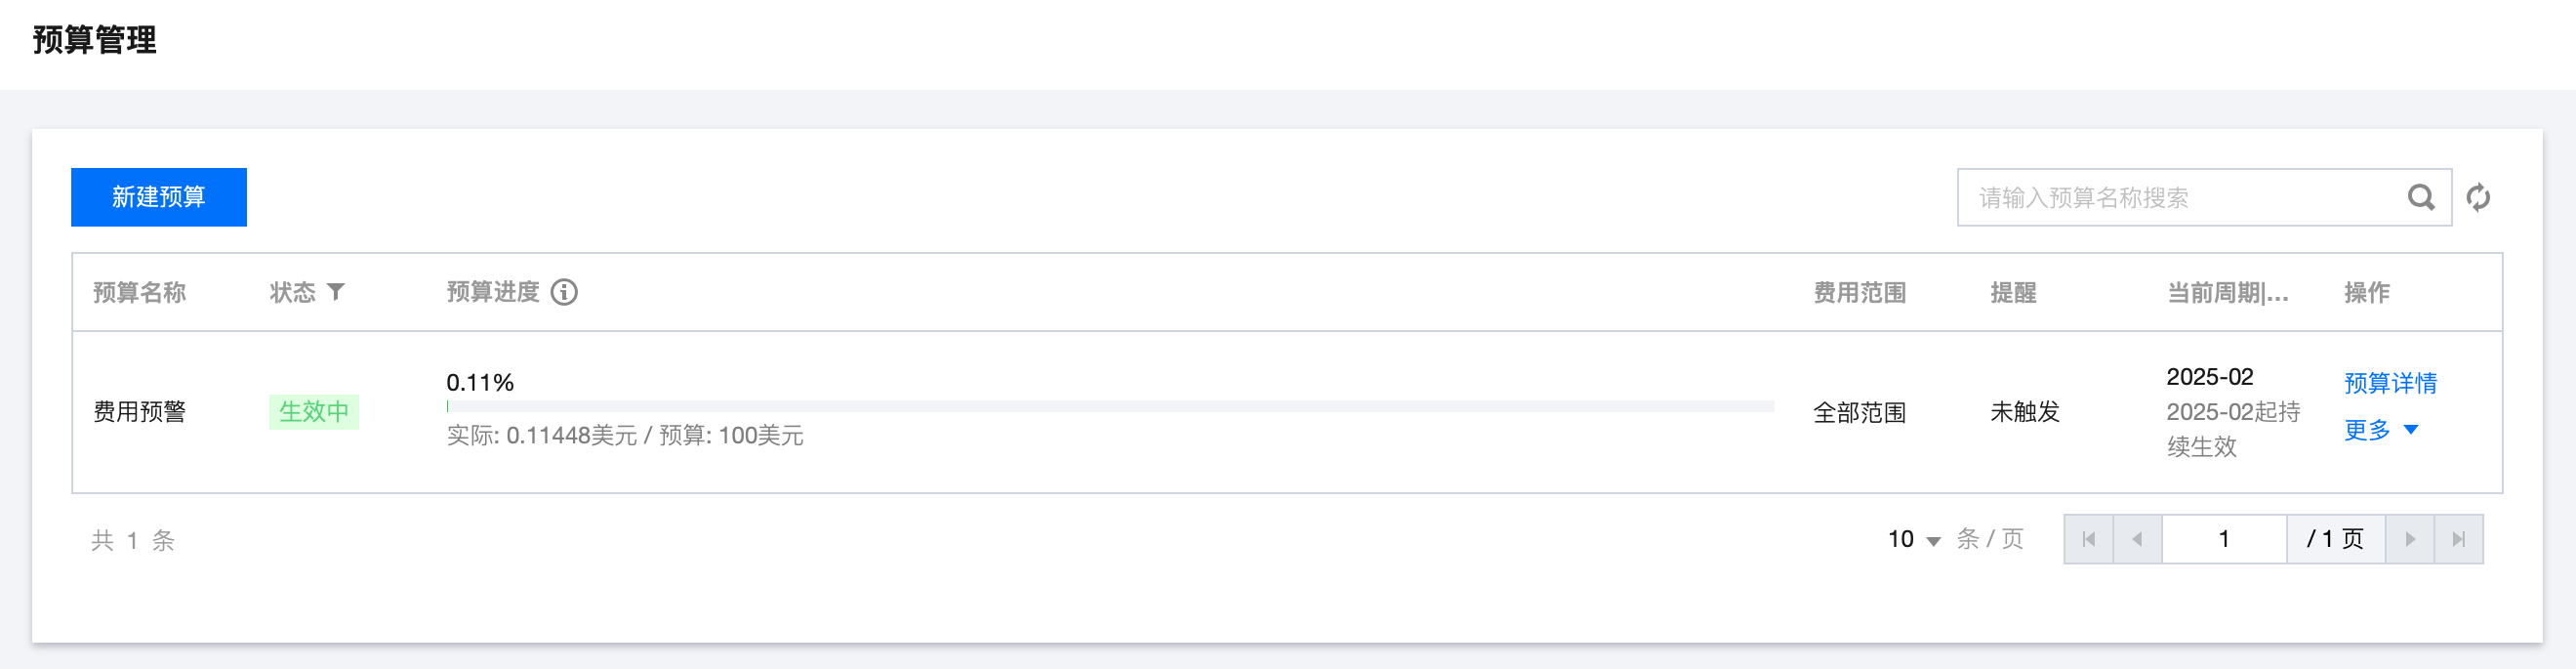Open the status column filter

(336, 292)
